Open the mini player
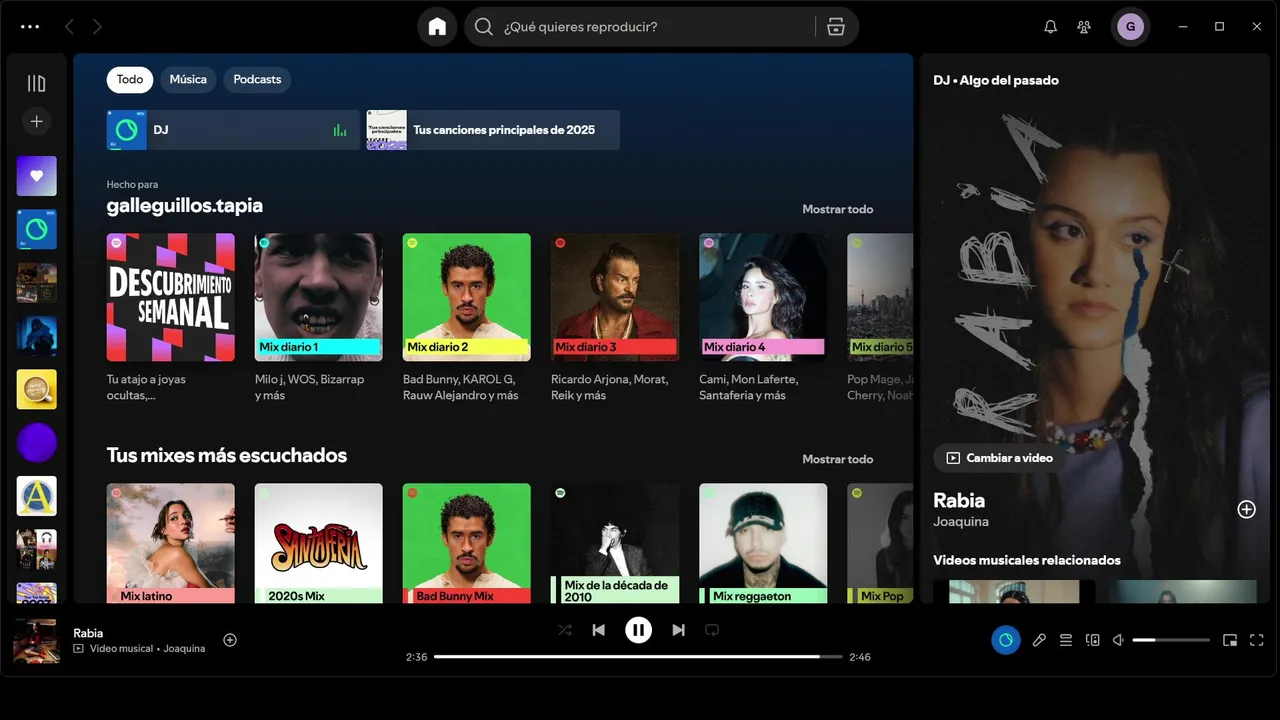This screenshot has height=720, width=1280. tap(1230, 640)
